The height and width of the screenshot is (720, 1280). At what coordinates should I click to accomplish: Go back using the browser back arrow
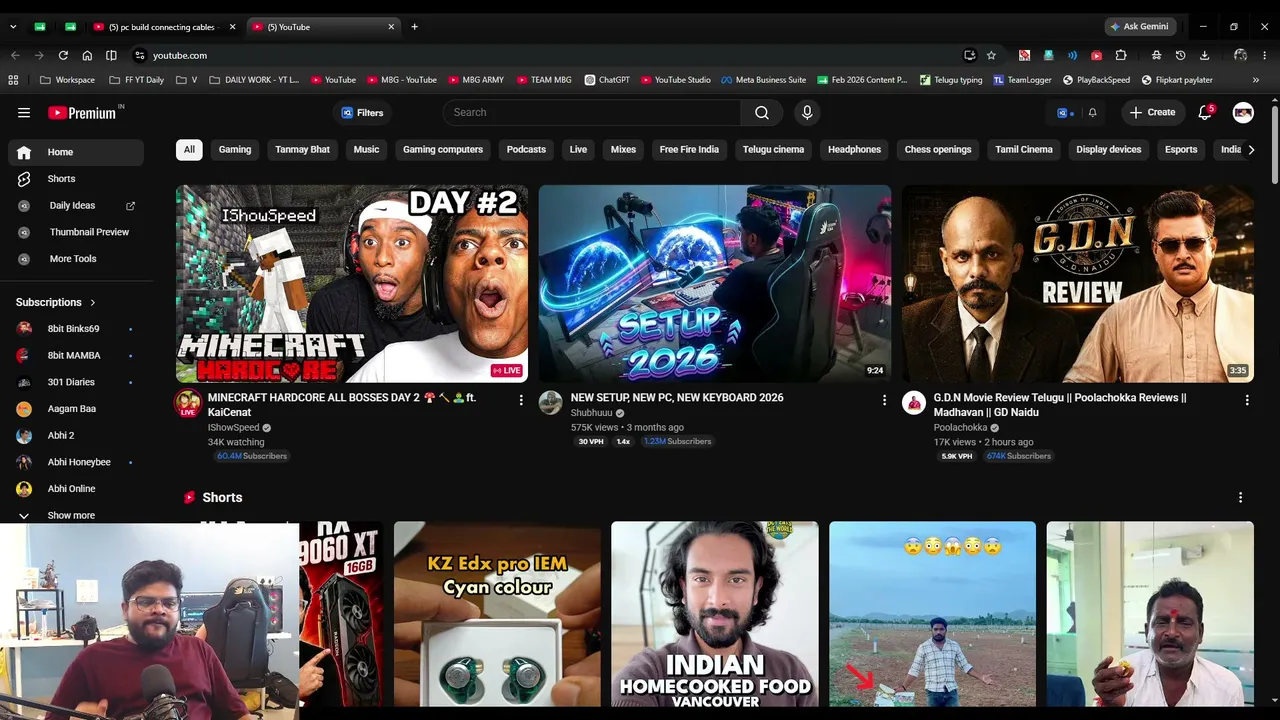[15, 55]
